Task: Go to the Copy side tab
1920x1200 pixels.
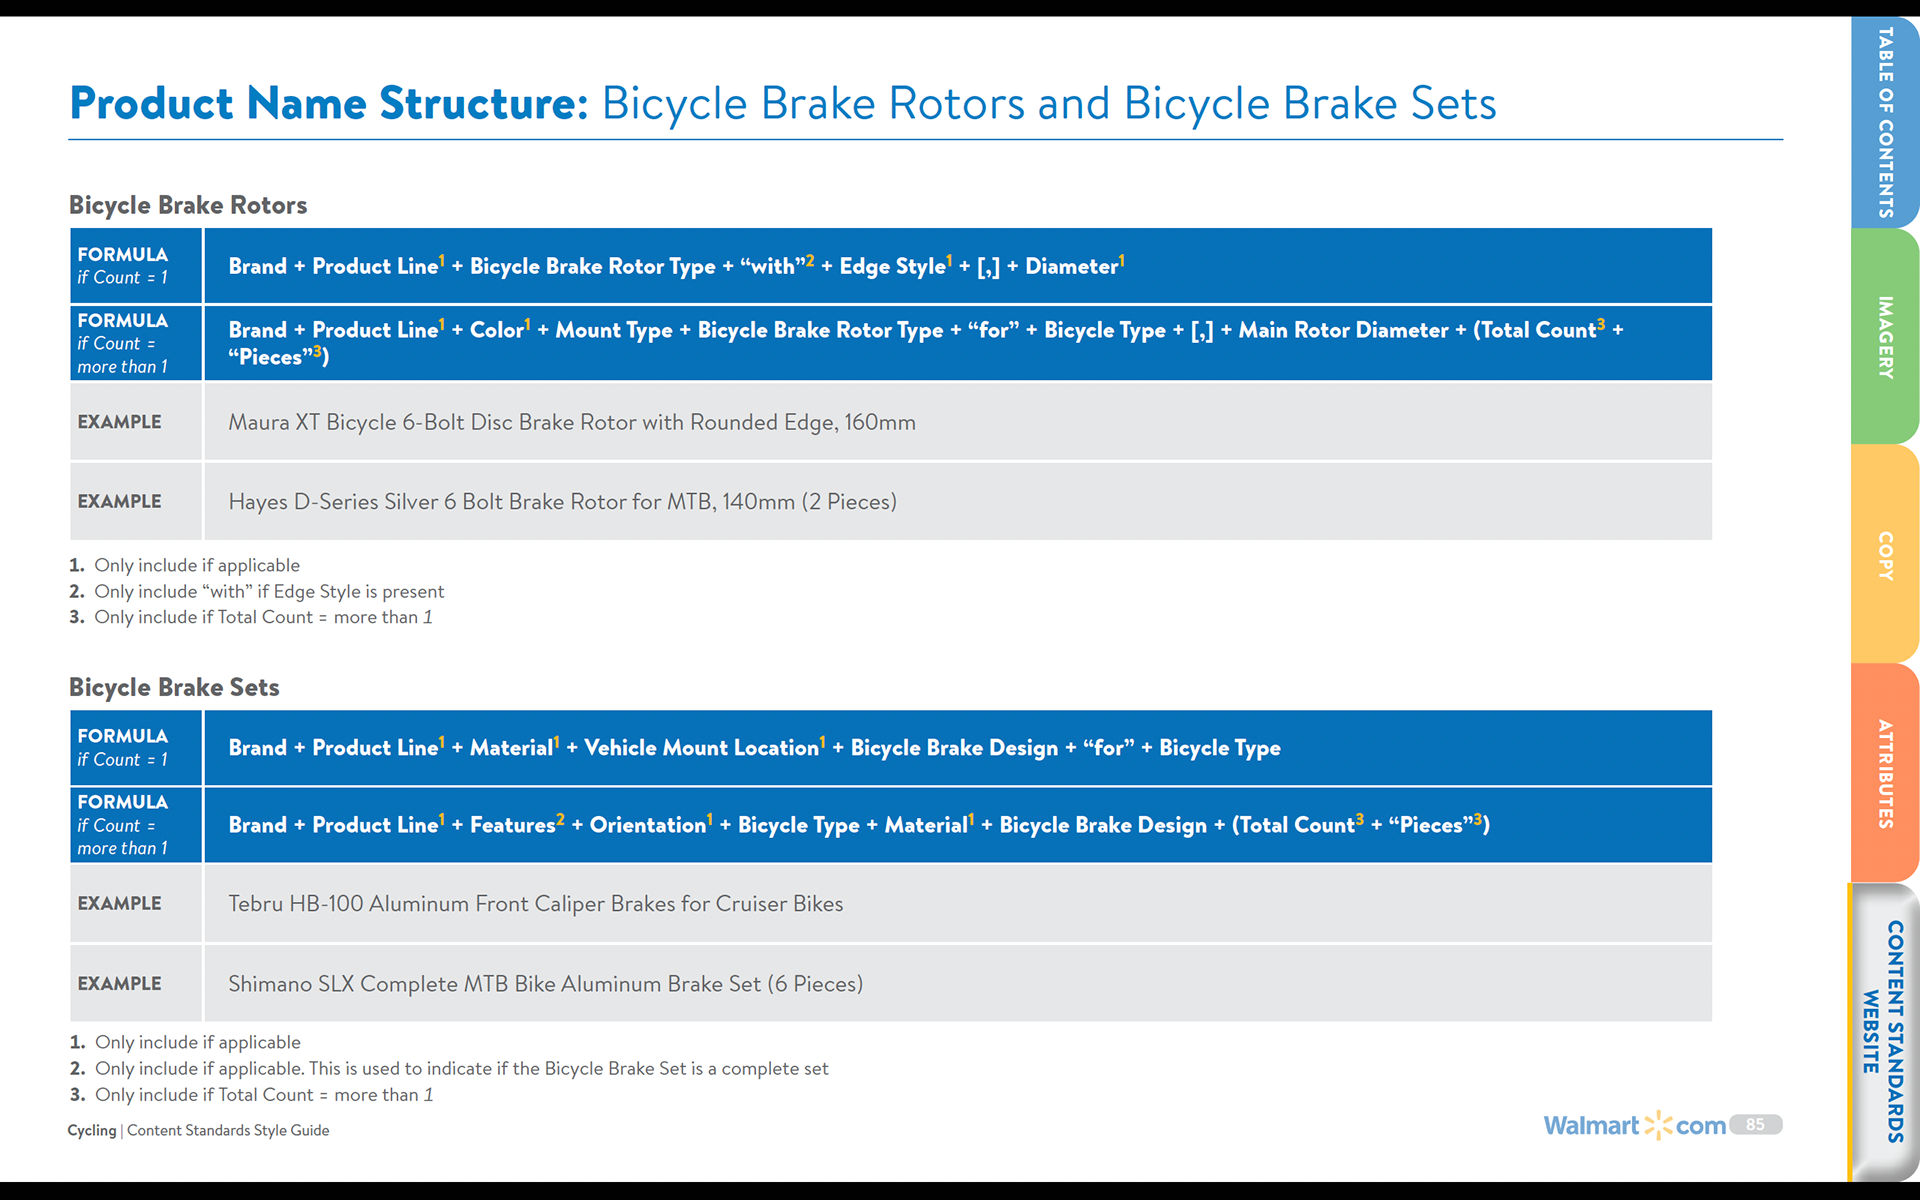Action: (1884, 555)
